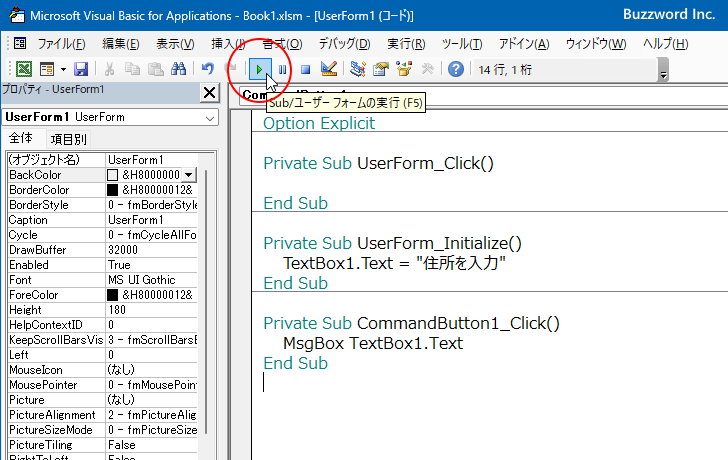The width and height of the screenshot is (728, 460).
Task: Open the 表示(V) menu
Action: pyautogui.click(x=175, y=44)
